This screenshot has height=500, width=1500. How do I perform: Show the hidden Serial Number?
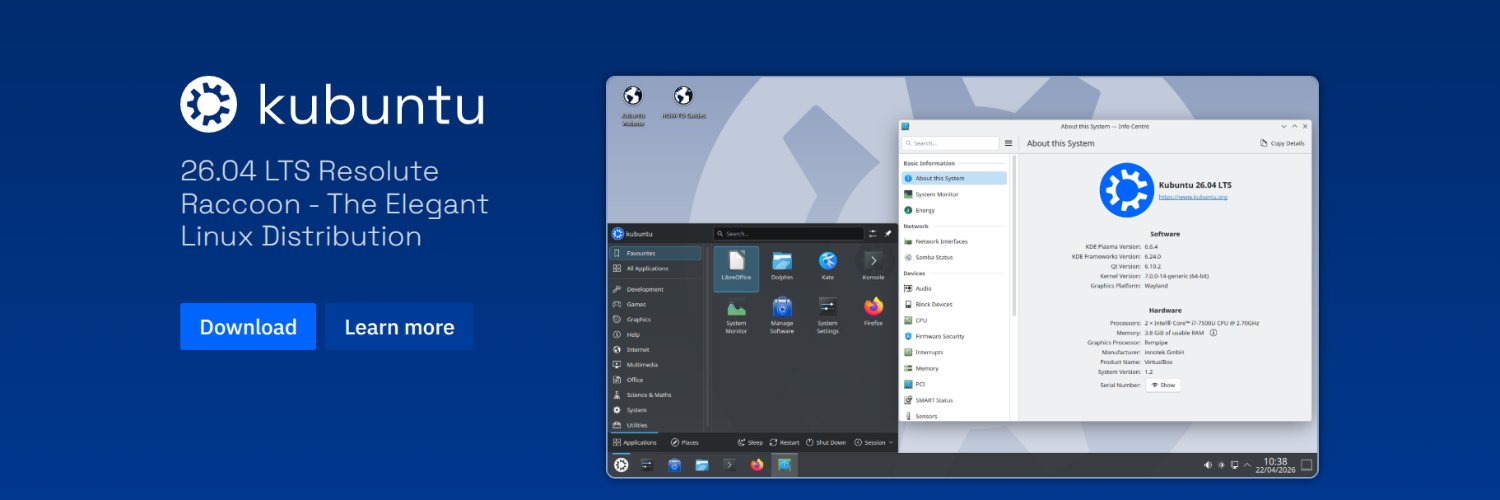click(x=1163, y=384)
